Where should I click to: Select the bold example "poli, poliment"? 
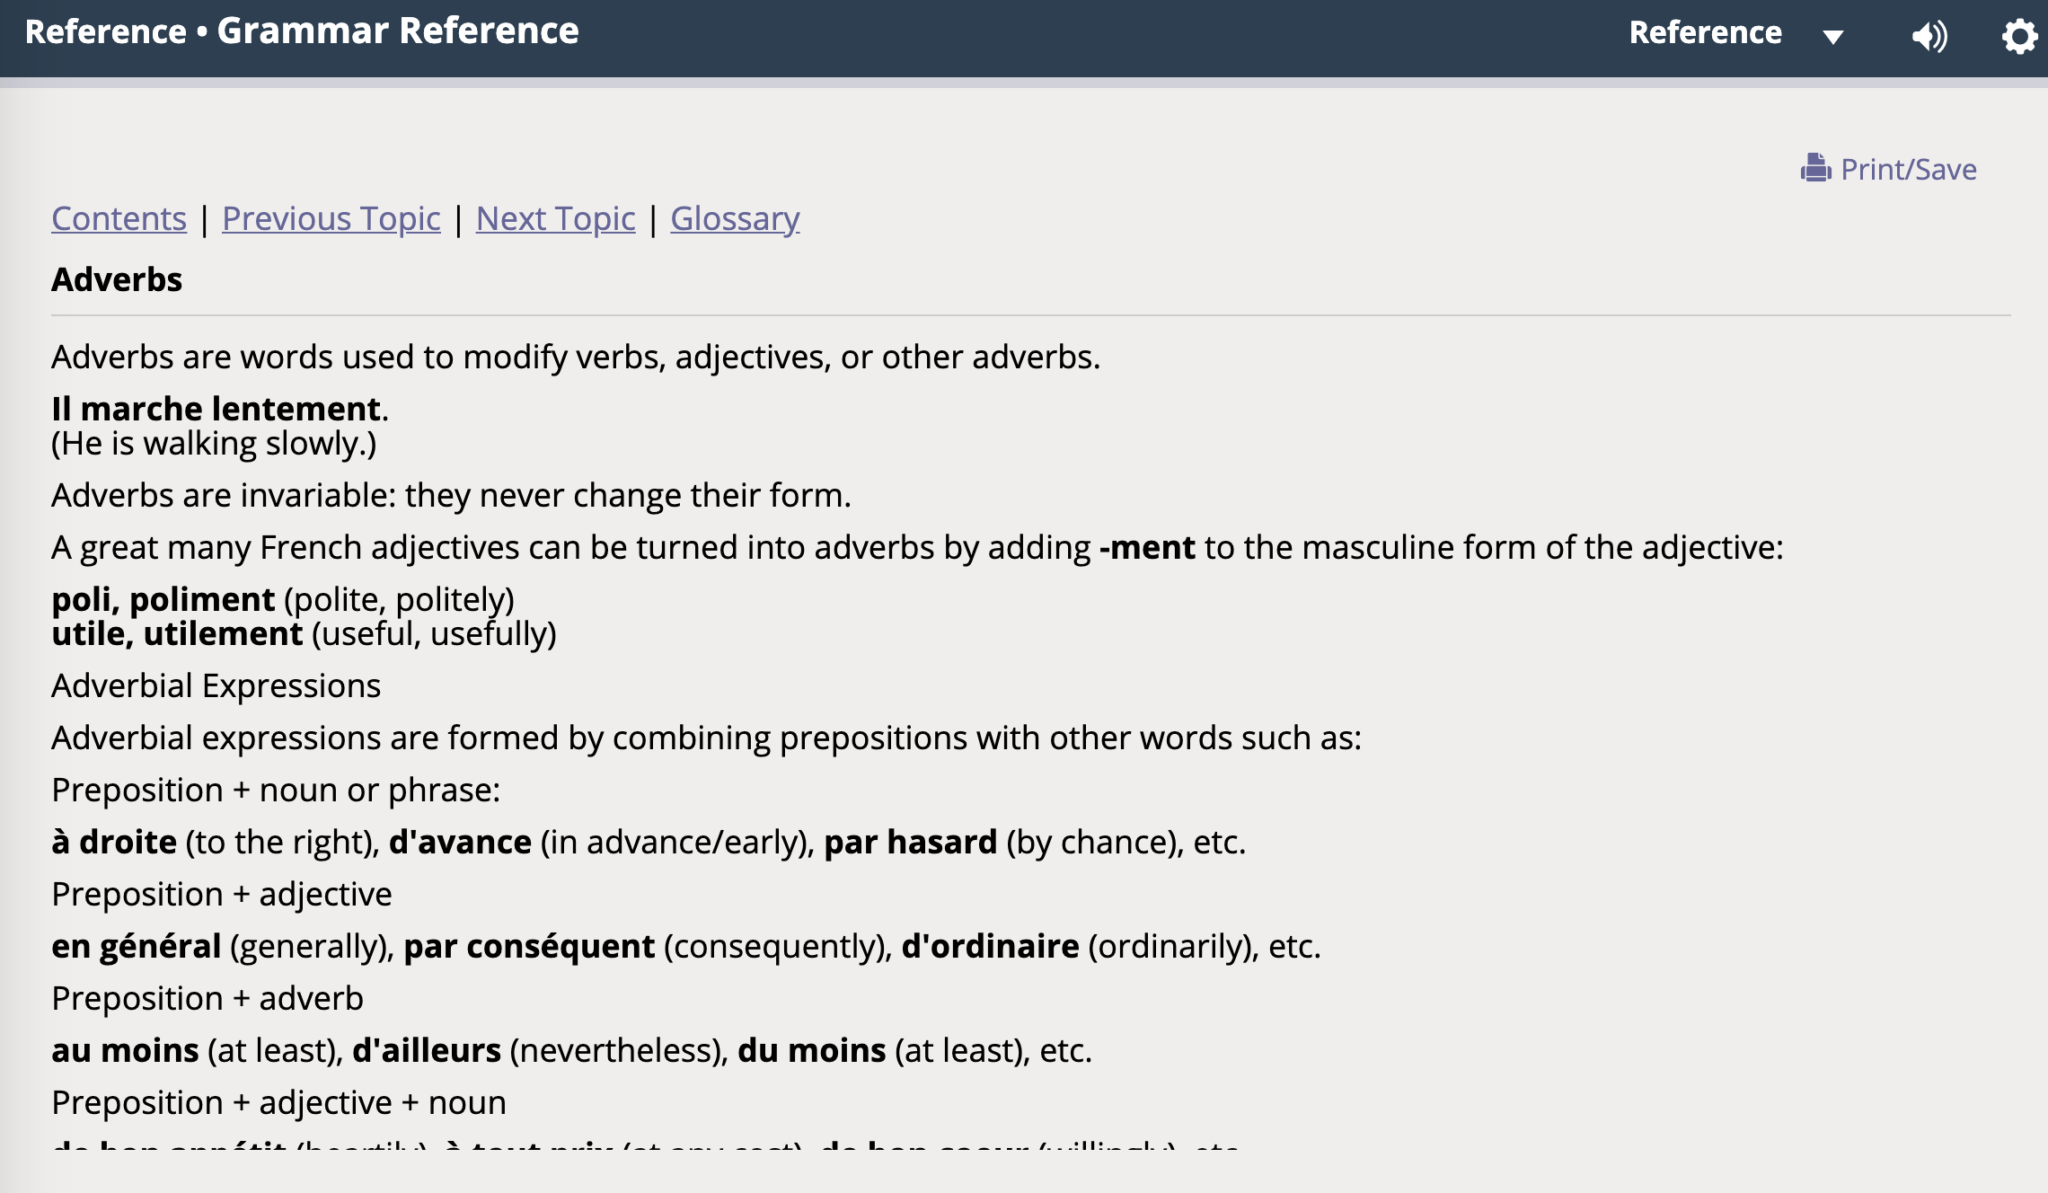coord(163,599)
